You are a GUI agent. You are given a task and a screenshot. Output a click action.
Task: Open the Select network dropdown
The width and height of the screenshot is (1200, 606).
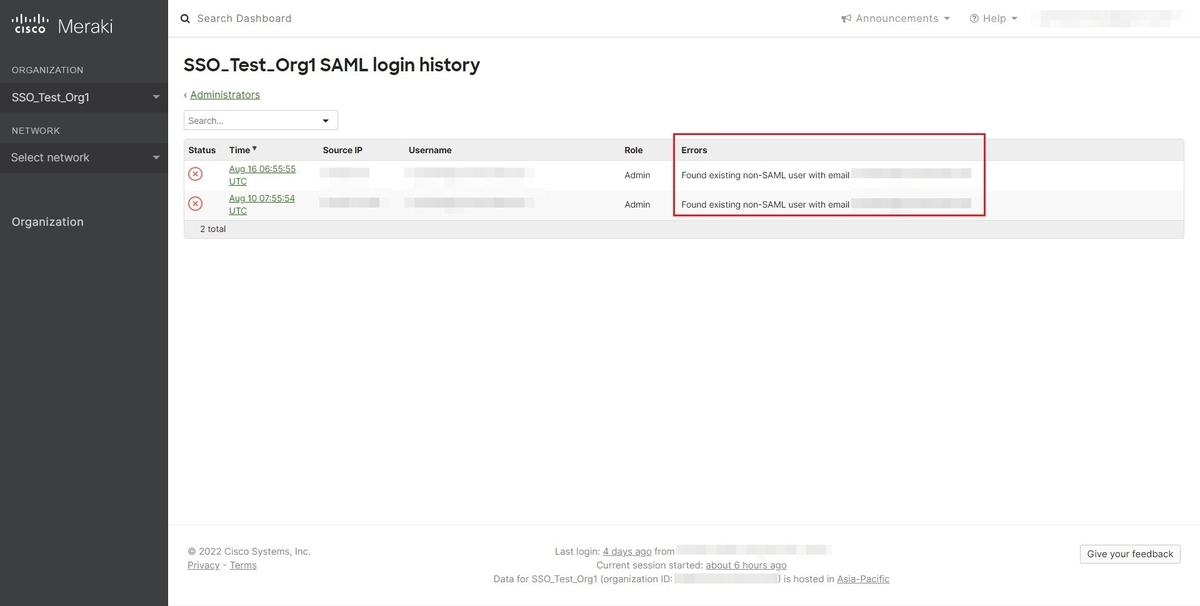pos(84,157)
